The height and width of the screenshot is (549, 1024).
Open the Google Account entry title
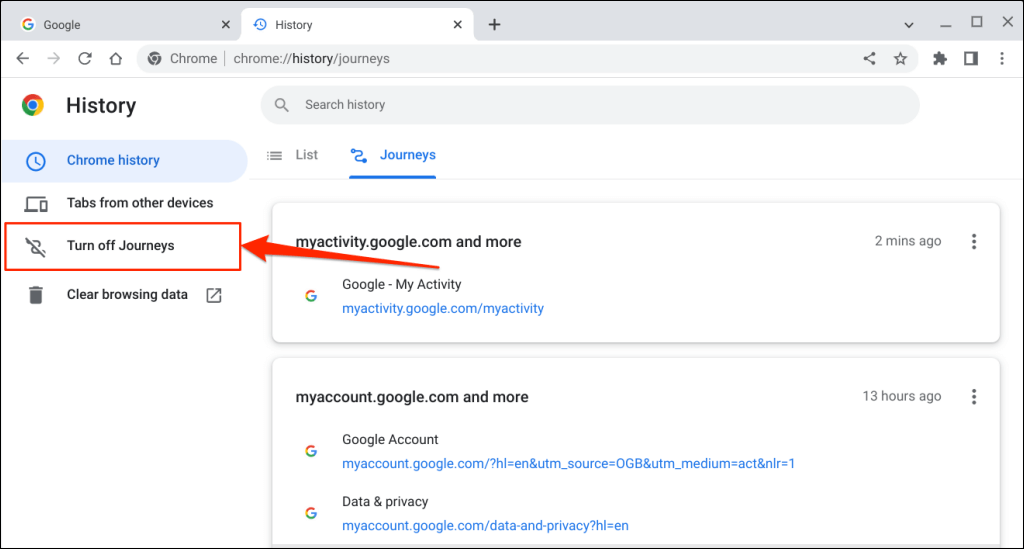pyautogui.click(x=390, y=440)
